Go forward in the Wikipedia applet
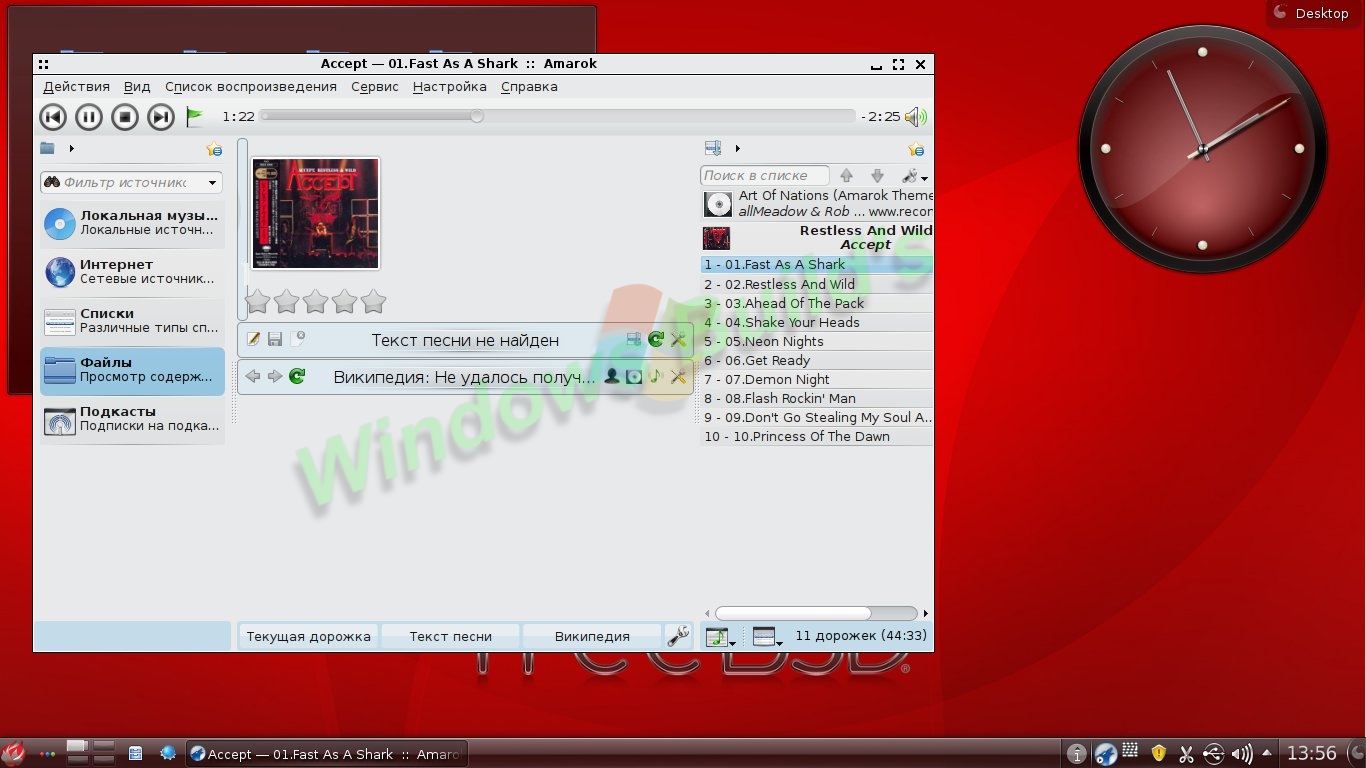The height and width of the screenshot is (768, 1366). point(275,377)
